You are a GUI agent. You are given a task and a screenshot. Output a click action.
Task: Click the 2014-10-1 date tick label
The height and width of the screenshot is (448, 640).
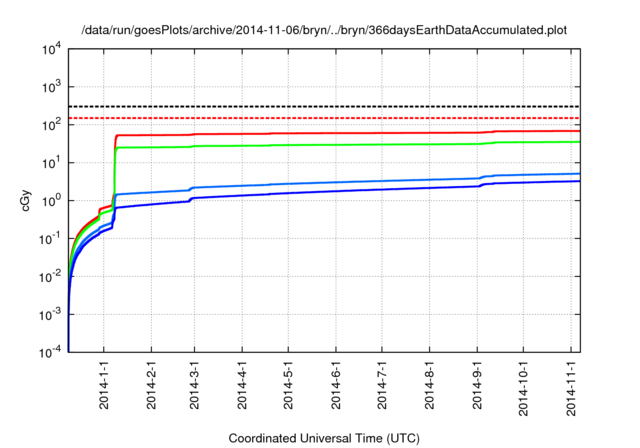coord(523,388)
